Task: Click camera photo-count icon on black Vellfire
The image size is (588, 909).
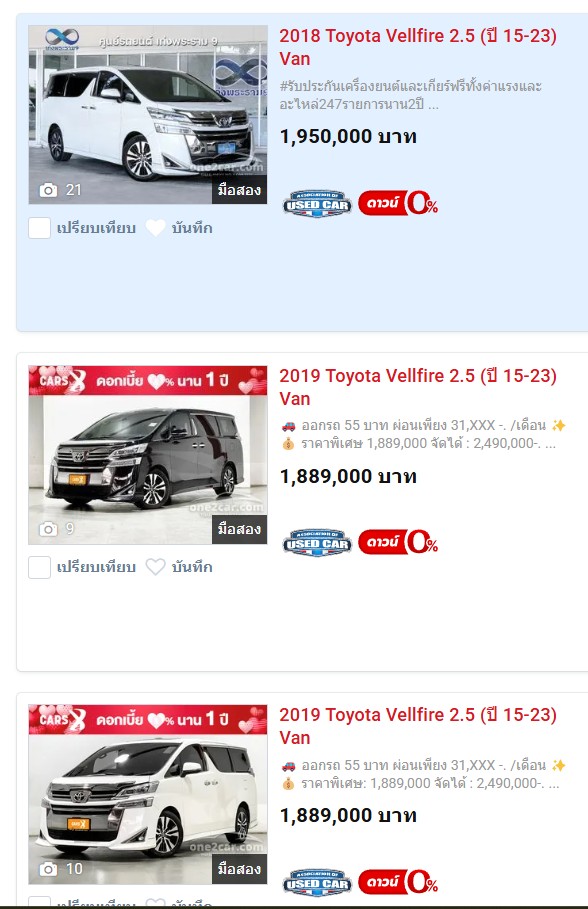Action: [48, 529]
